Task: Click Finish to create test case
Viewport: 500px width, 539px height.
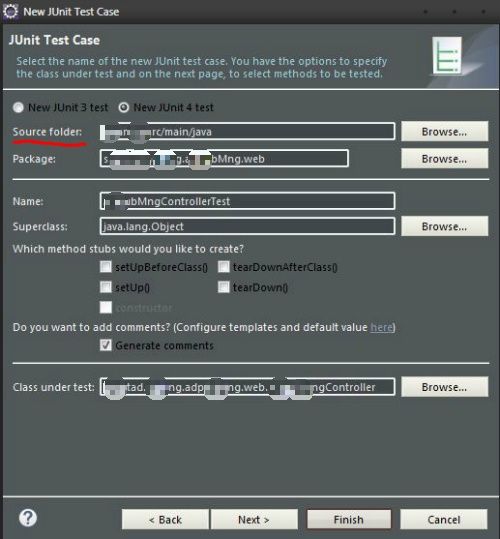Action: [349, 519]
